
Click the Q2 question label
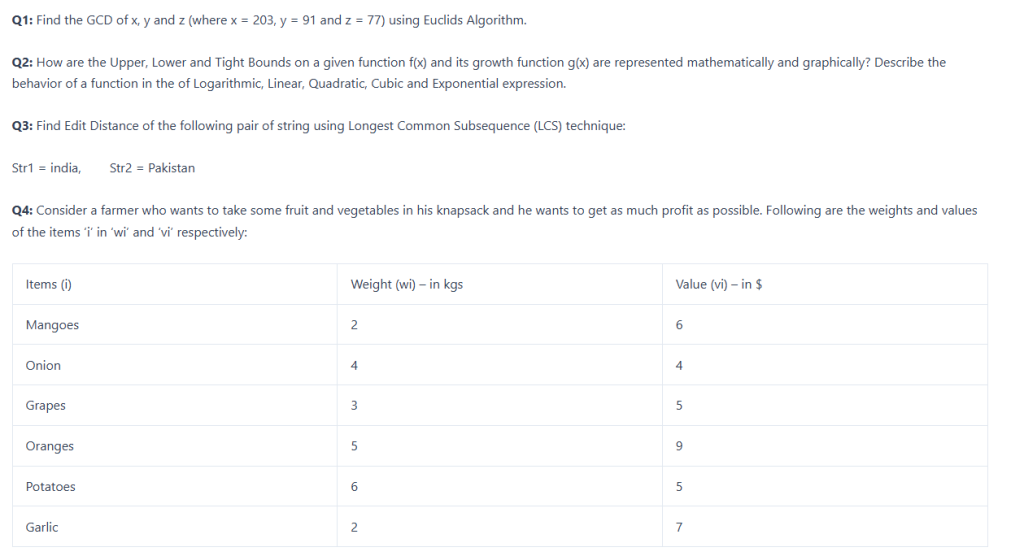click(x=24, y=62)
